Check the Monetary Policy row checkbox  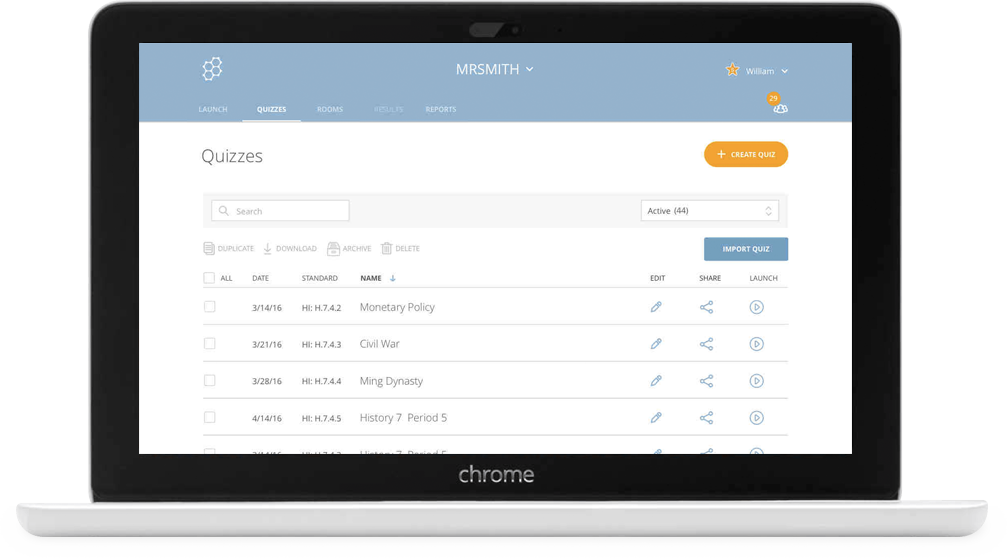[210, 307]
